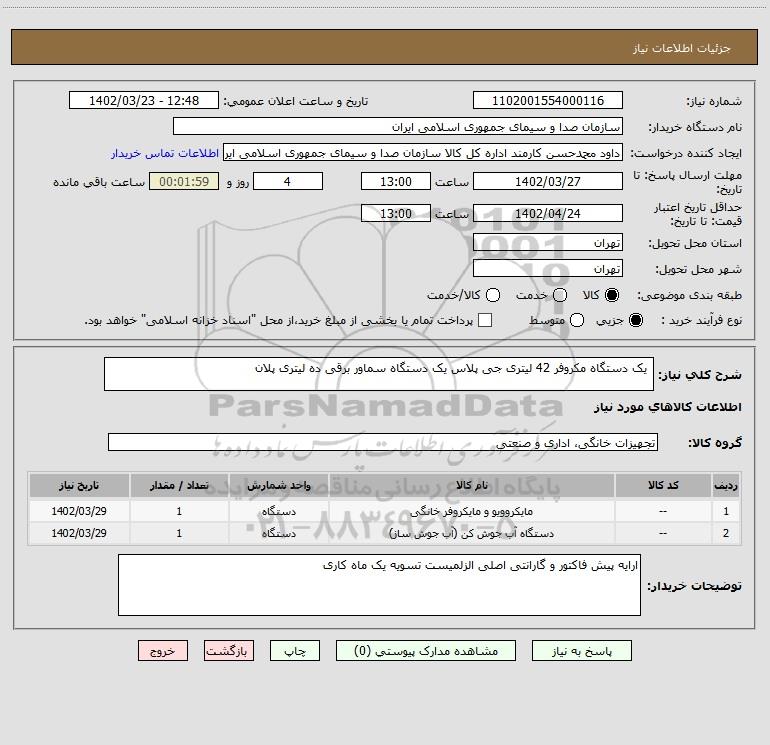The image size is (770, 745).
Task: Toggle the اسناد خزانه اسلامی payment checkbox
Action: click(x=485, y=320)
